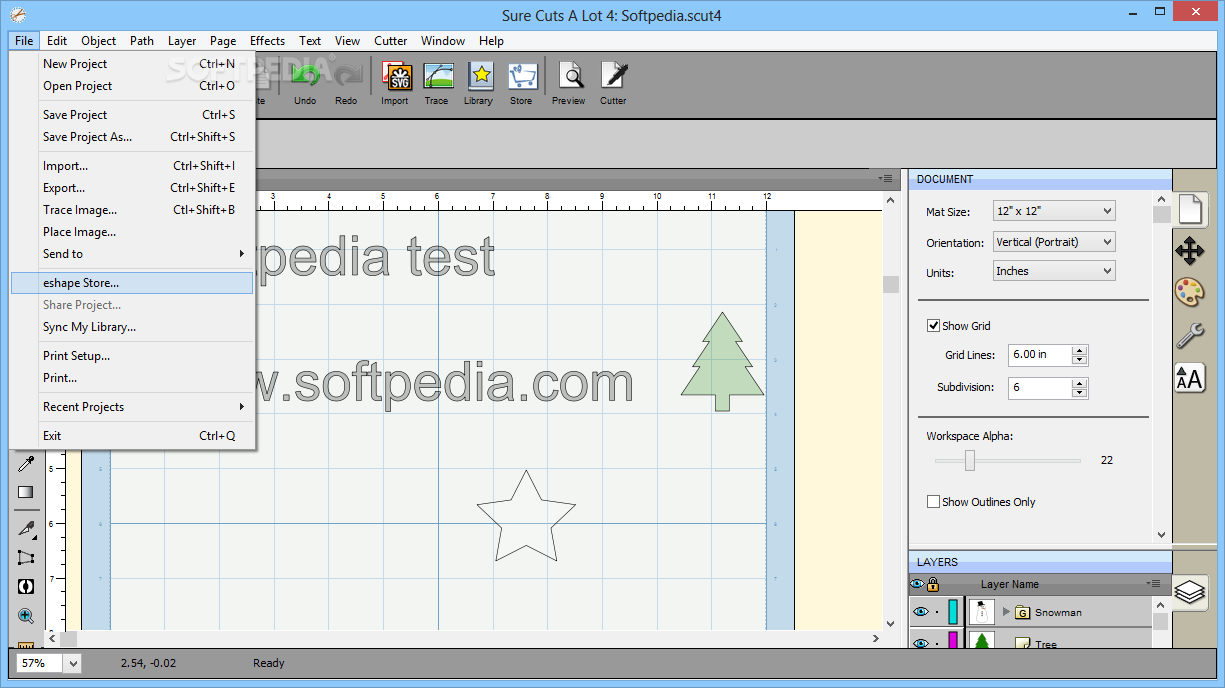The width and height of the screenshot is (1225, 688).
Task: Open the Cutter toolbar icon
Action: (x=613, y=76)
